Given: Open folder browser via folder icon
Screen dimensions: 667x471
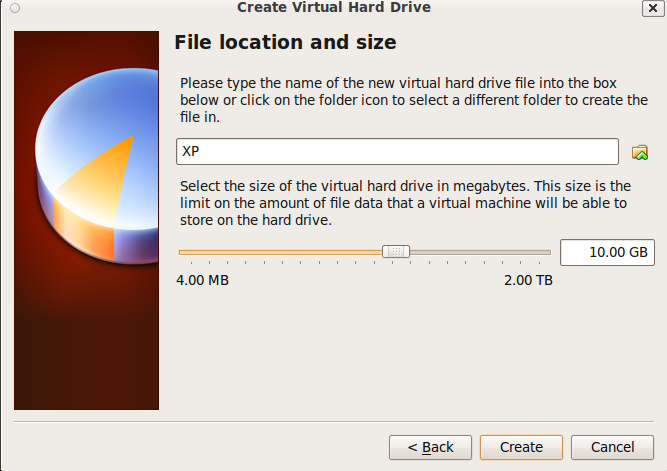Looking at the screenshot, I should pyautogui.click(x=640, y=152).
